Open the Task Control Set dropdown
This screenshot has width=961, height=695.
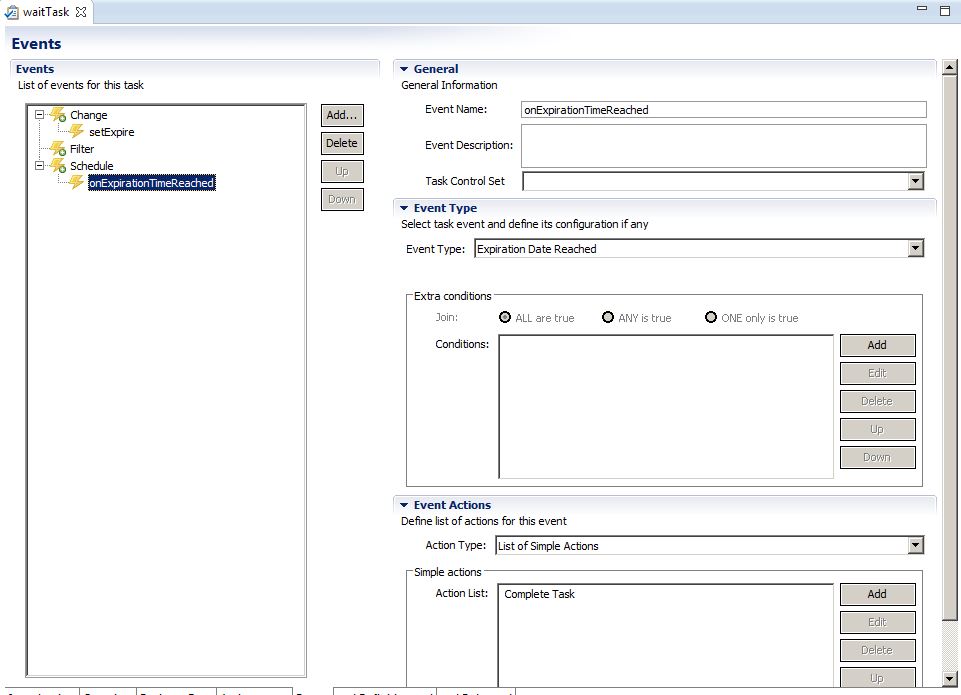(x=914, y=181)
